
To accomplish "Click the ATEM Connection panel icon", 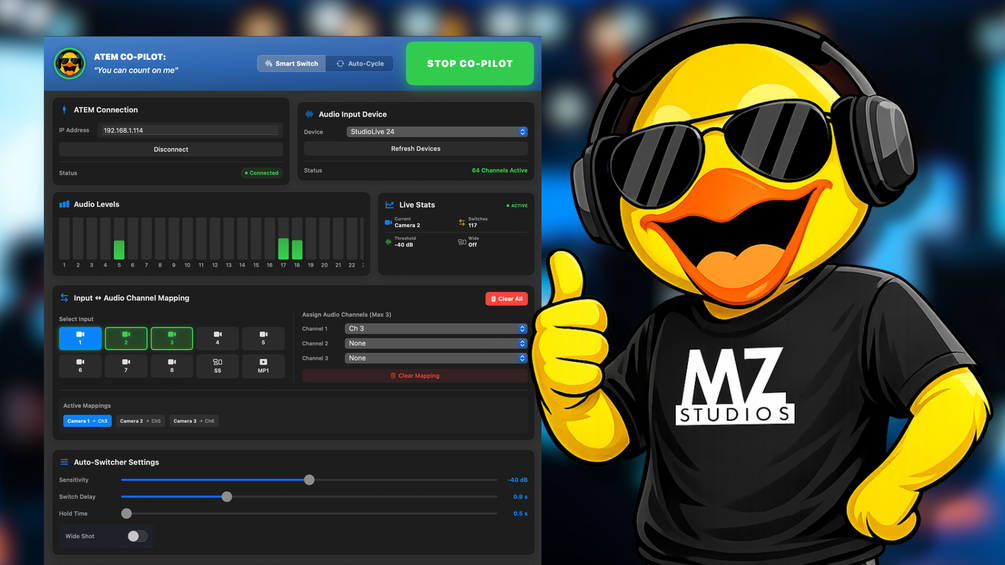I will point(64,110).
